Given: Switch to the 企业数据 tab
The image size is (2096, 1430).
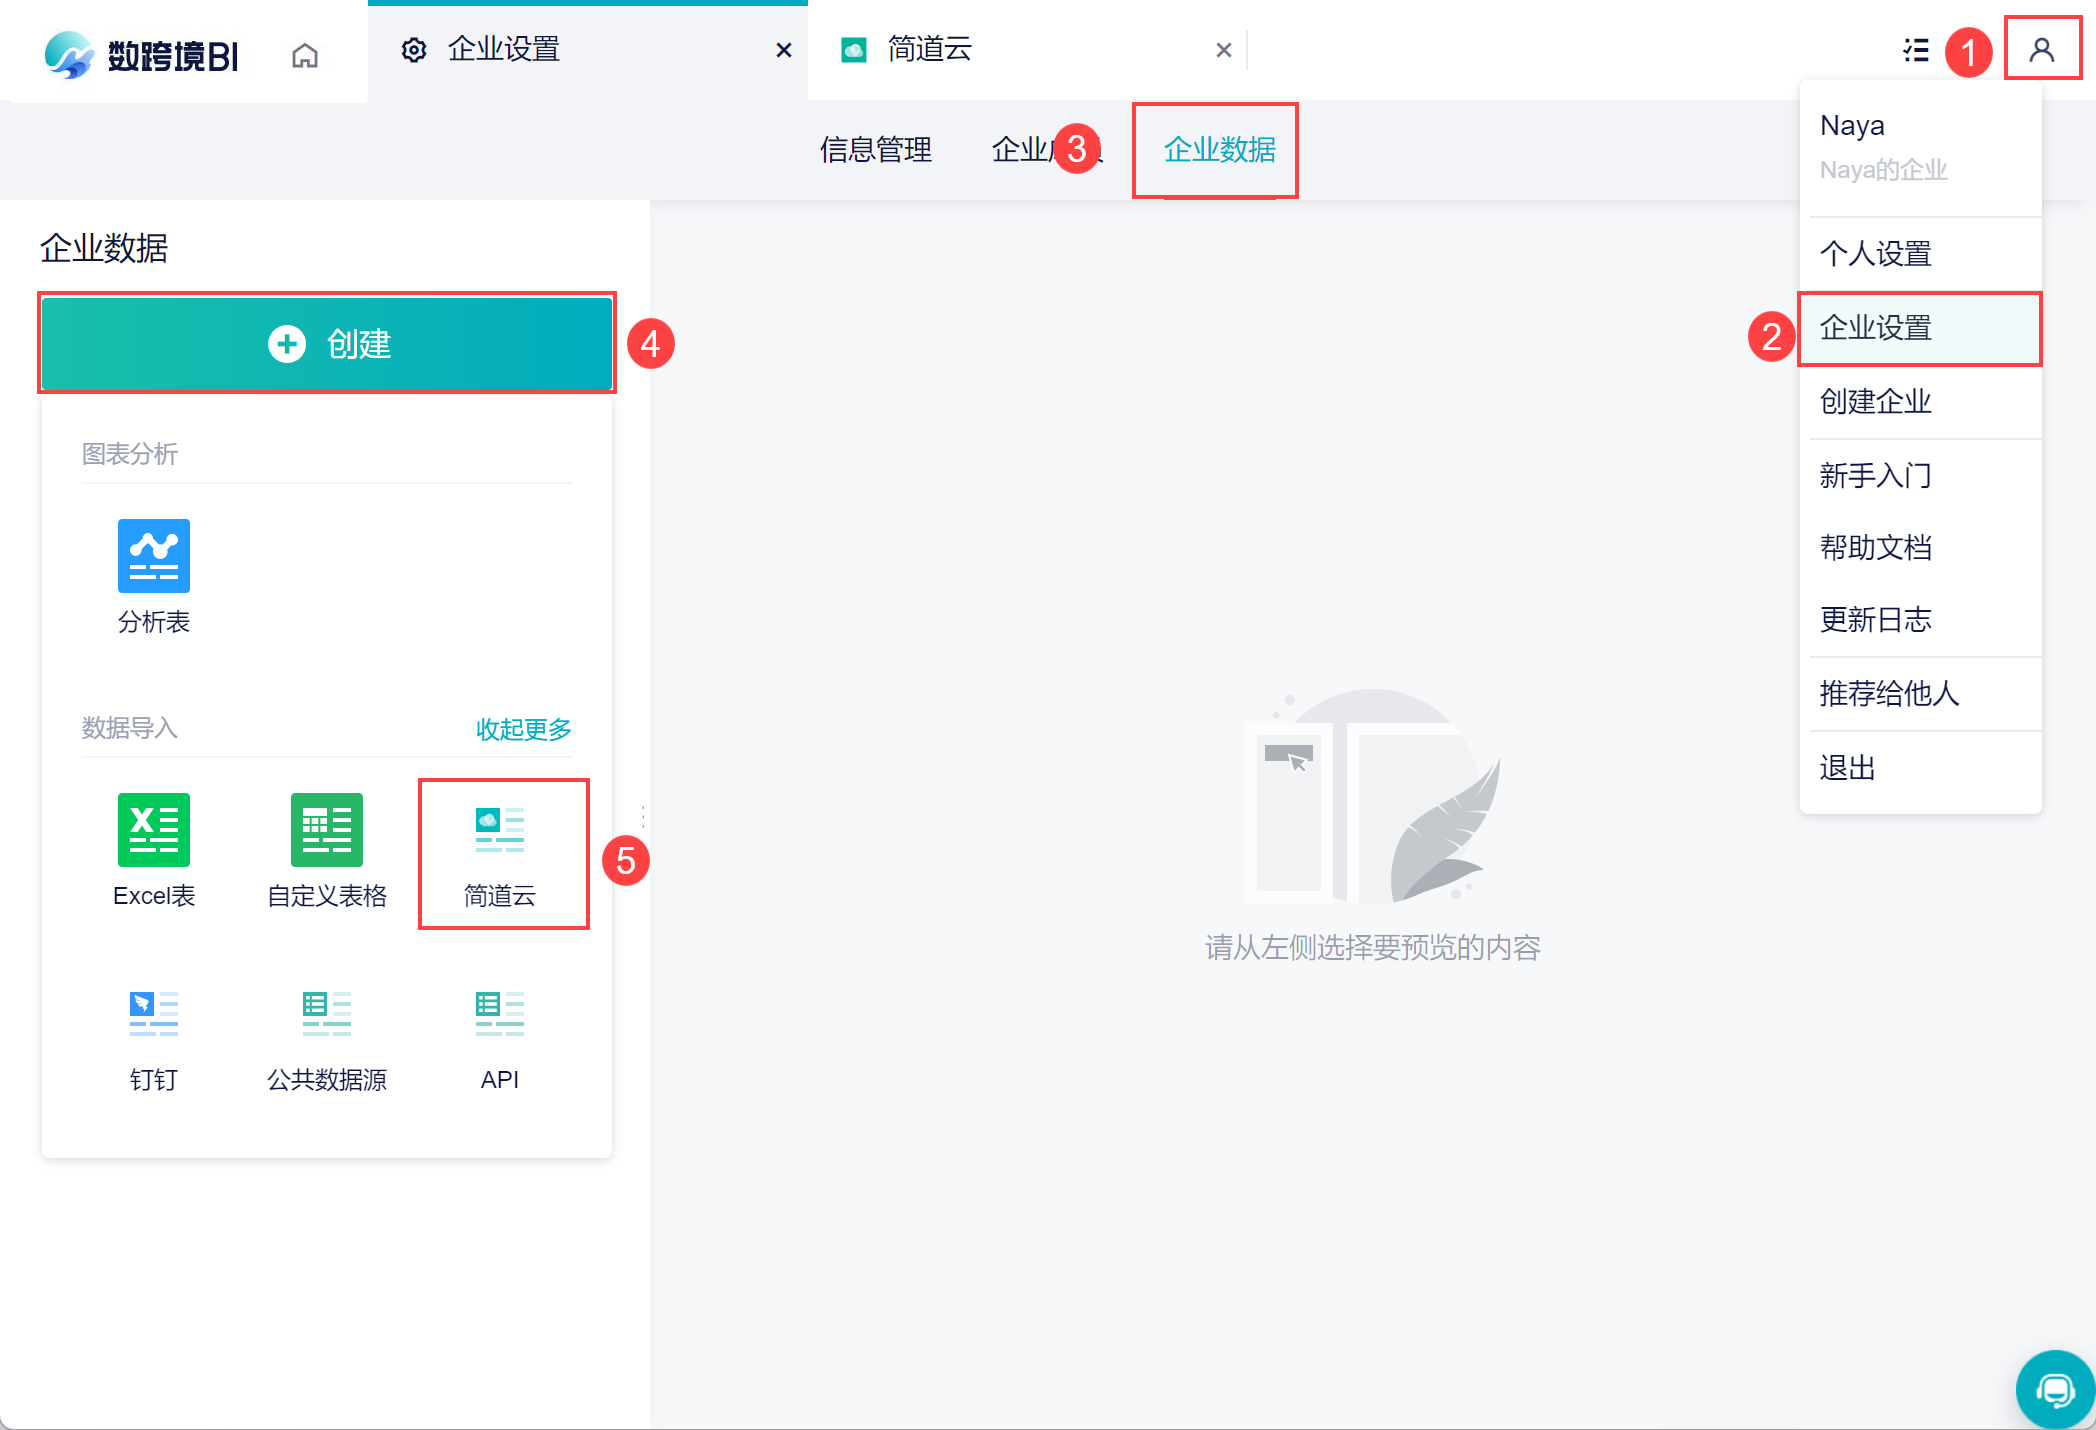Looking at the screenshot, I should coord(1219,150).
